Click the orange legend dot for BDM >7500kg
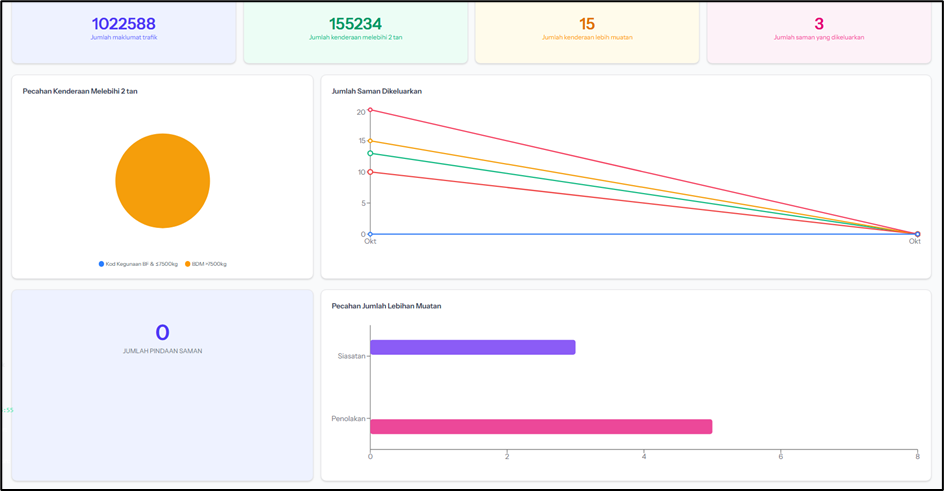This screenshot has width=944, height=491. tap(187, 264)
